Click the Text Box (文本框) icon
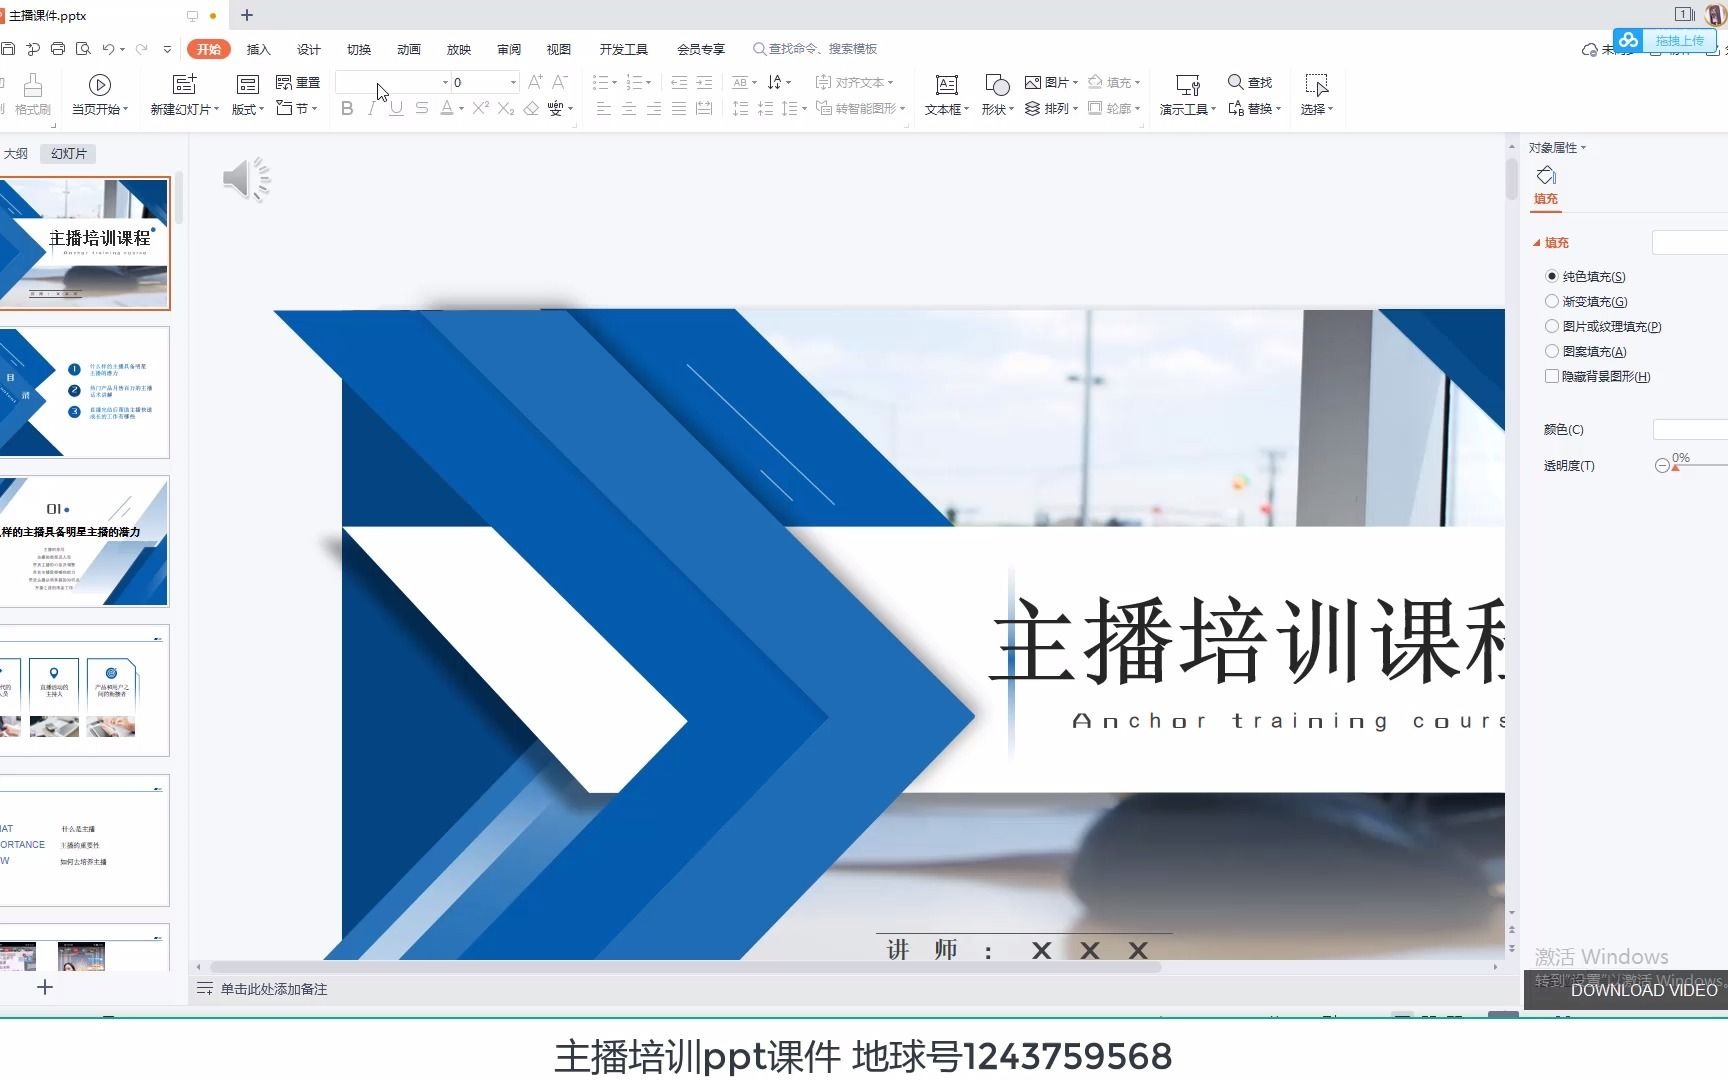 click(x=947, y=85)
